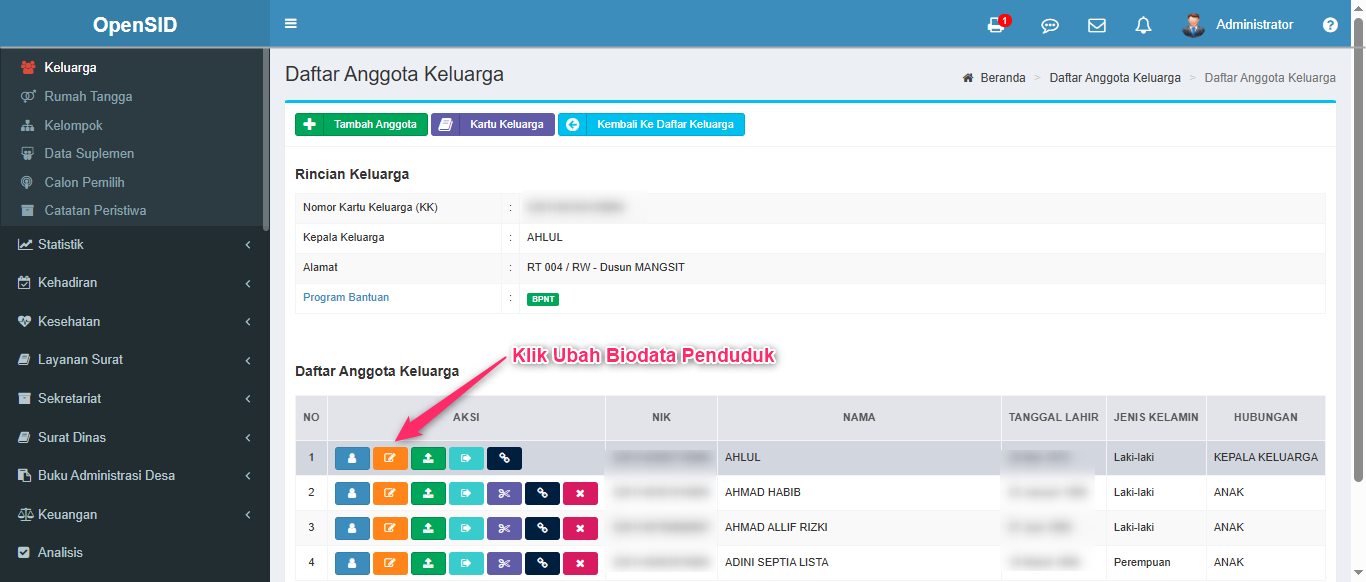Click the name AHMAD ALLIF RIZKI
This screenshot has height=582, width=1366.
[776, 528]
